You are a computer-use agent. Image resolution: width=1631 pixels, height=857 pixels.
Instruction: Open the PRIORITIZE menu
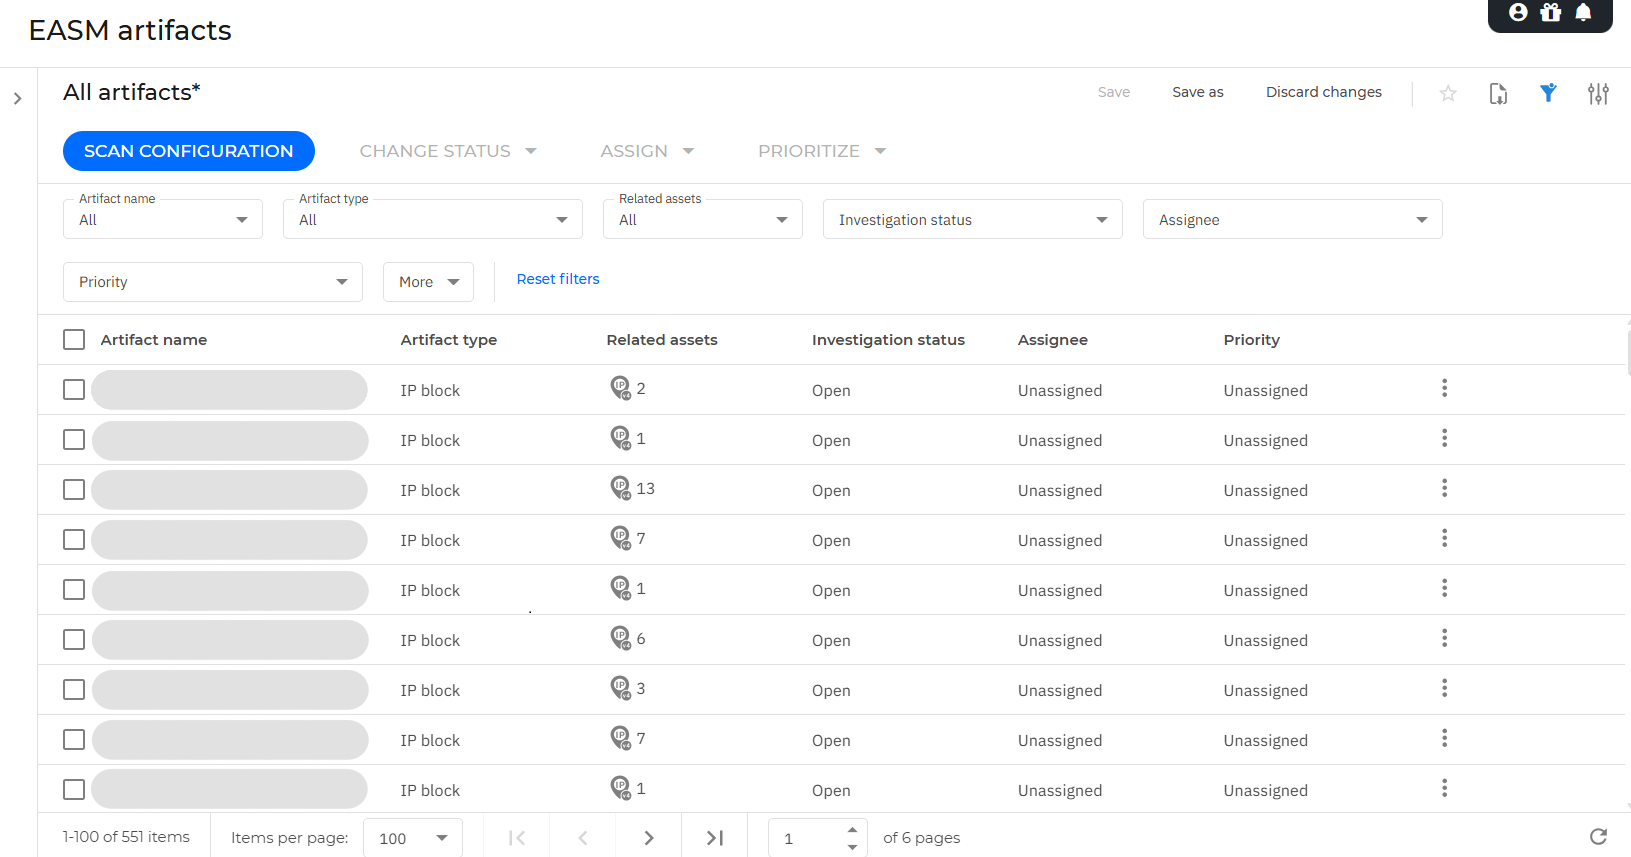(821, 151)
